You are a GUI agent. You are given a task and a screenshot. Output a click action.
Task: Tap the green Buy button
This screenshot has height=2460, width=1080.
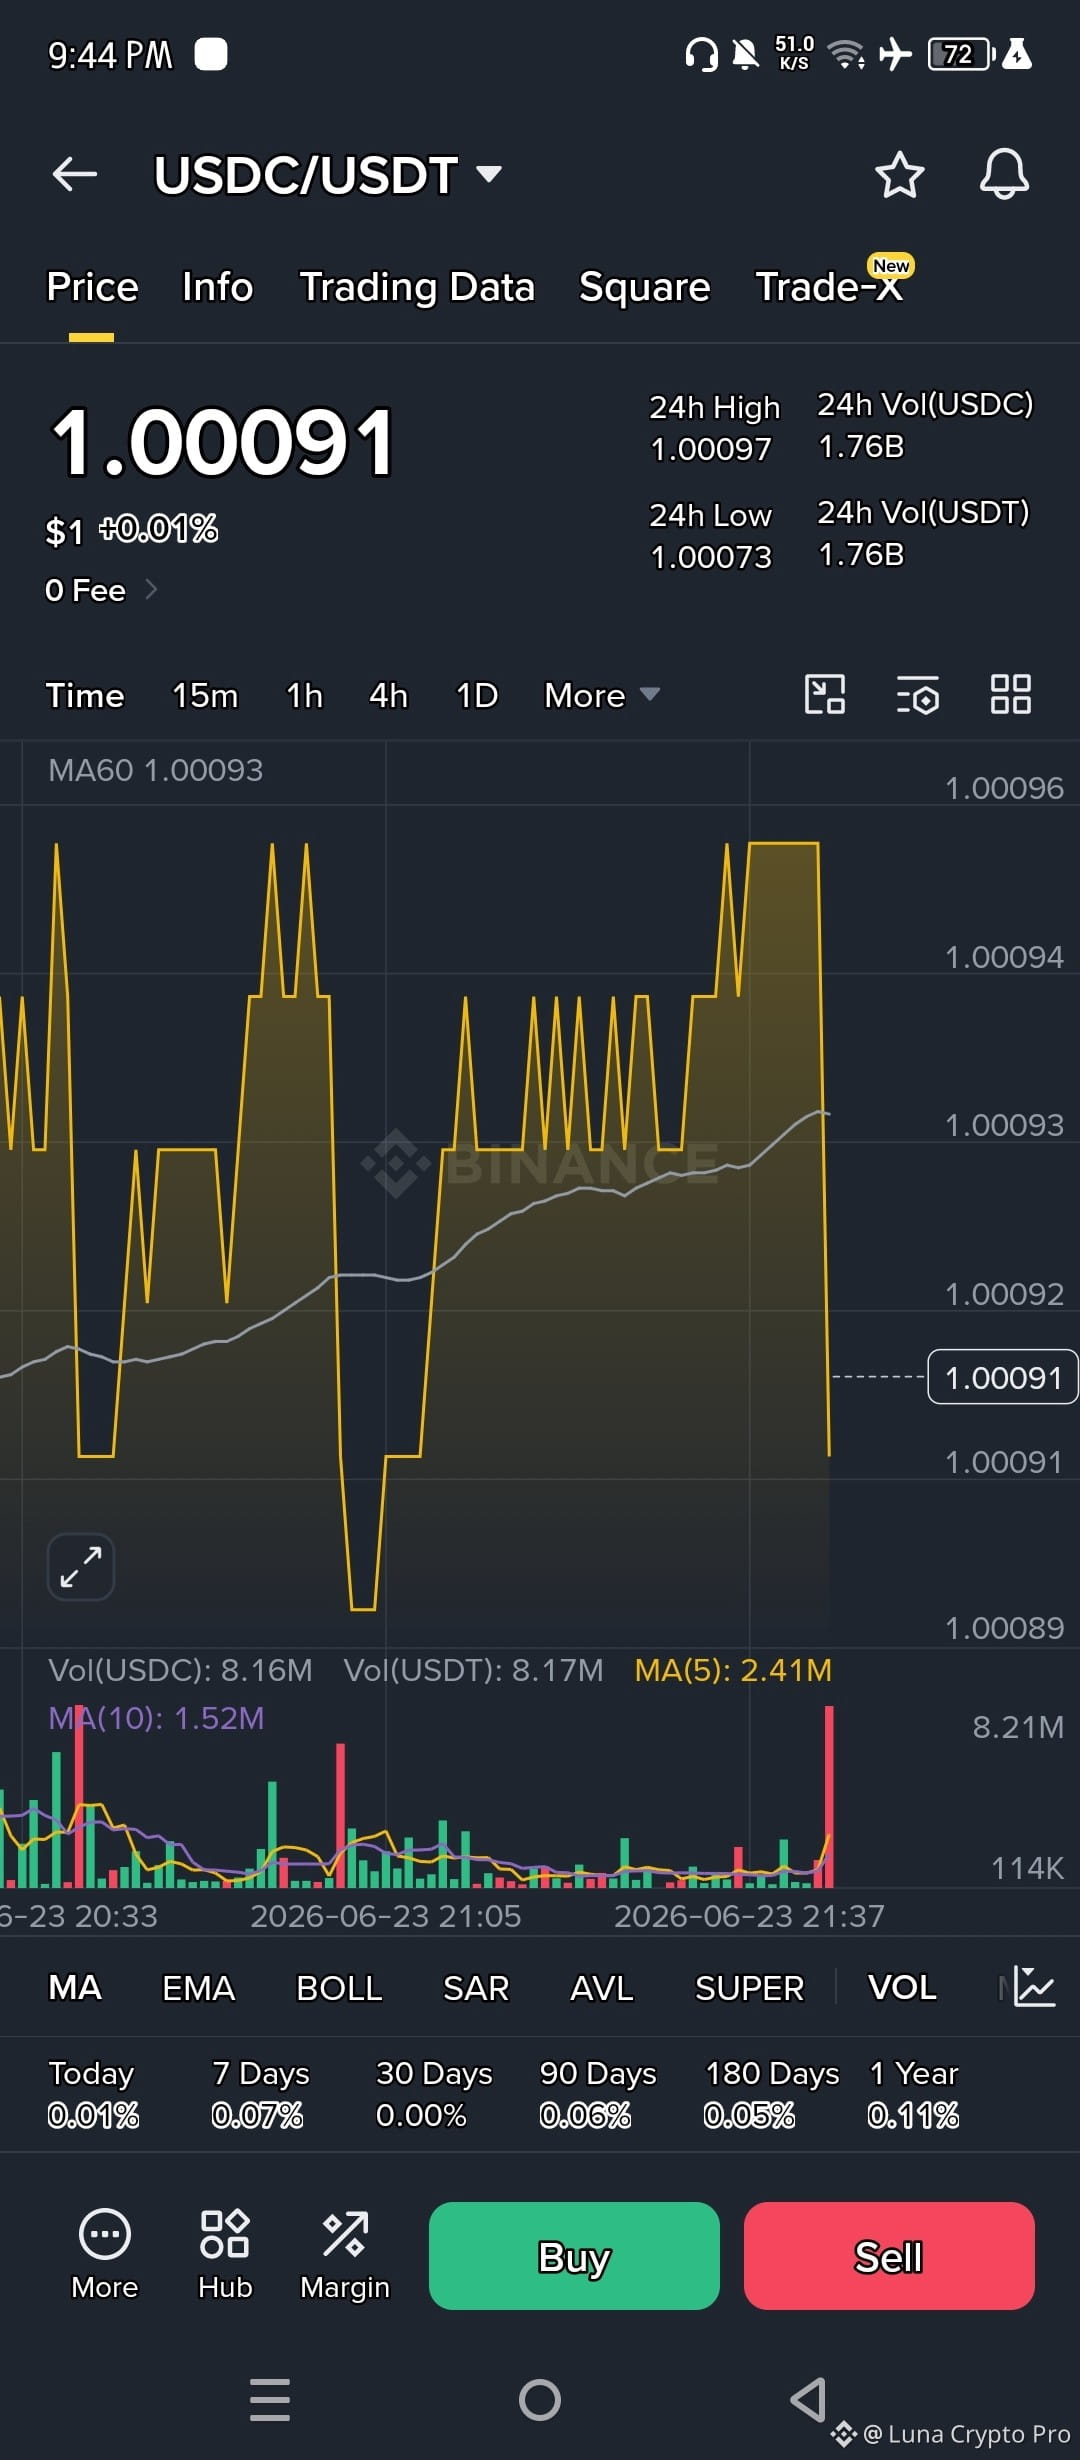pos(574,2256)
